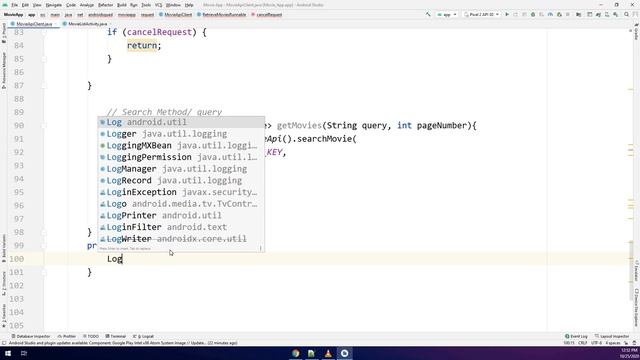Click the Profile app icon
Screen dimensions: 640x360
point(550,14)
